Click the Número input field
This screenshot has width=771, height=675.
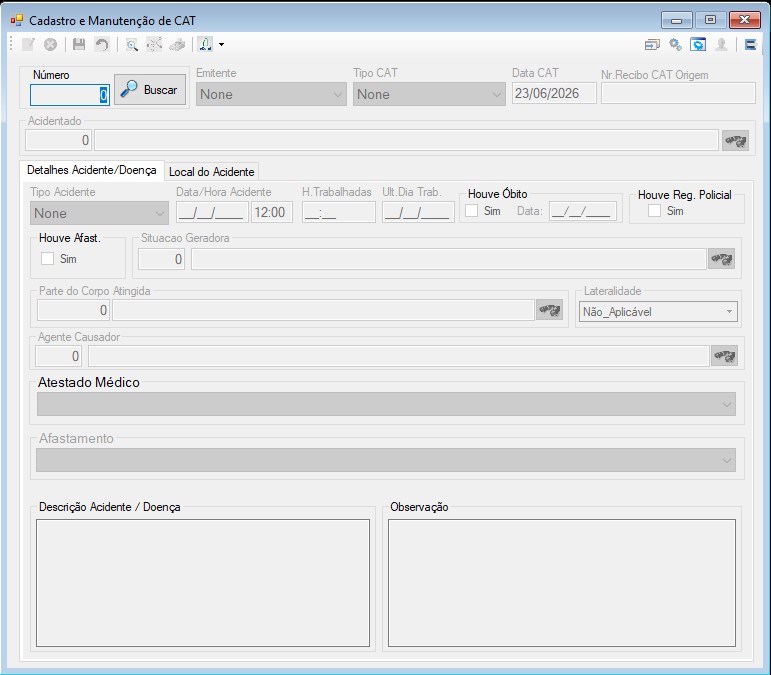pos(69,95)
